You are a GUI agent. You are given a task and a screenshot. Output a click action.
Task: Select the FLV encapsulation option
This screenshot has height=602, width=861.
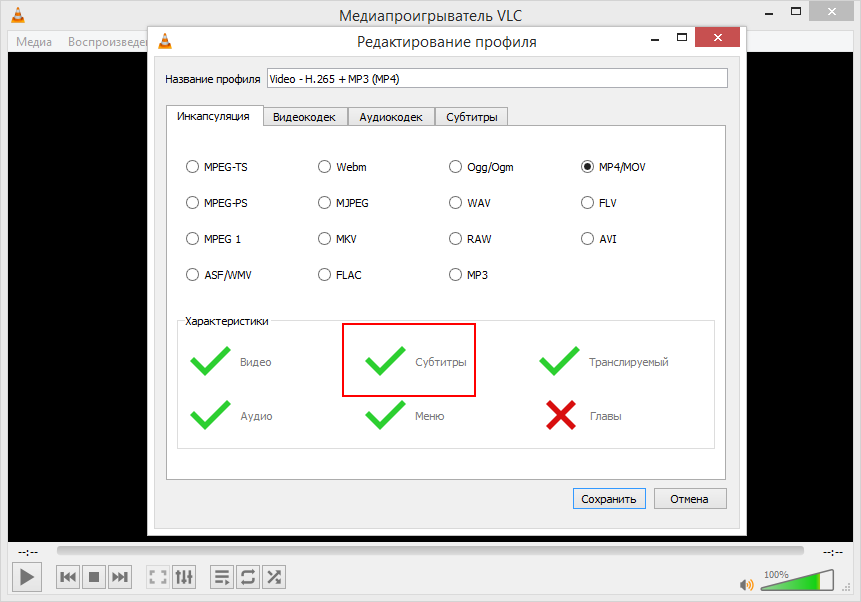tap(599, 203)
